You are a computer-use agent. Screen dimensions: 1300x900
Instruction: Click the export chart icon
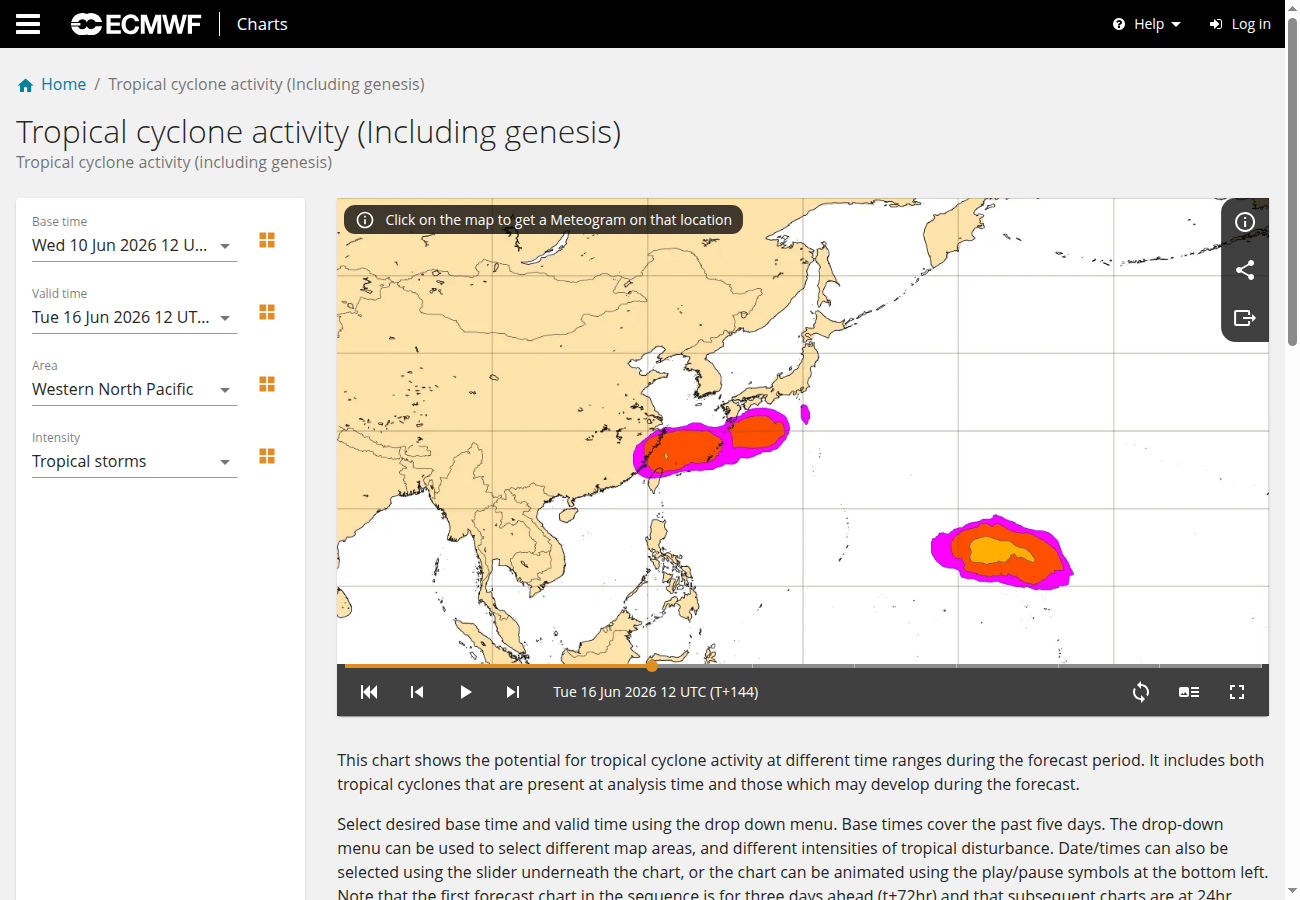tap(1245, 318)
